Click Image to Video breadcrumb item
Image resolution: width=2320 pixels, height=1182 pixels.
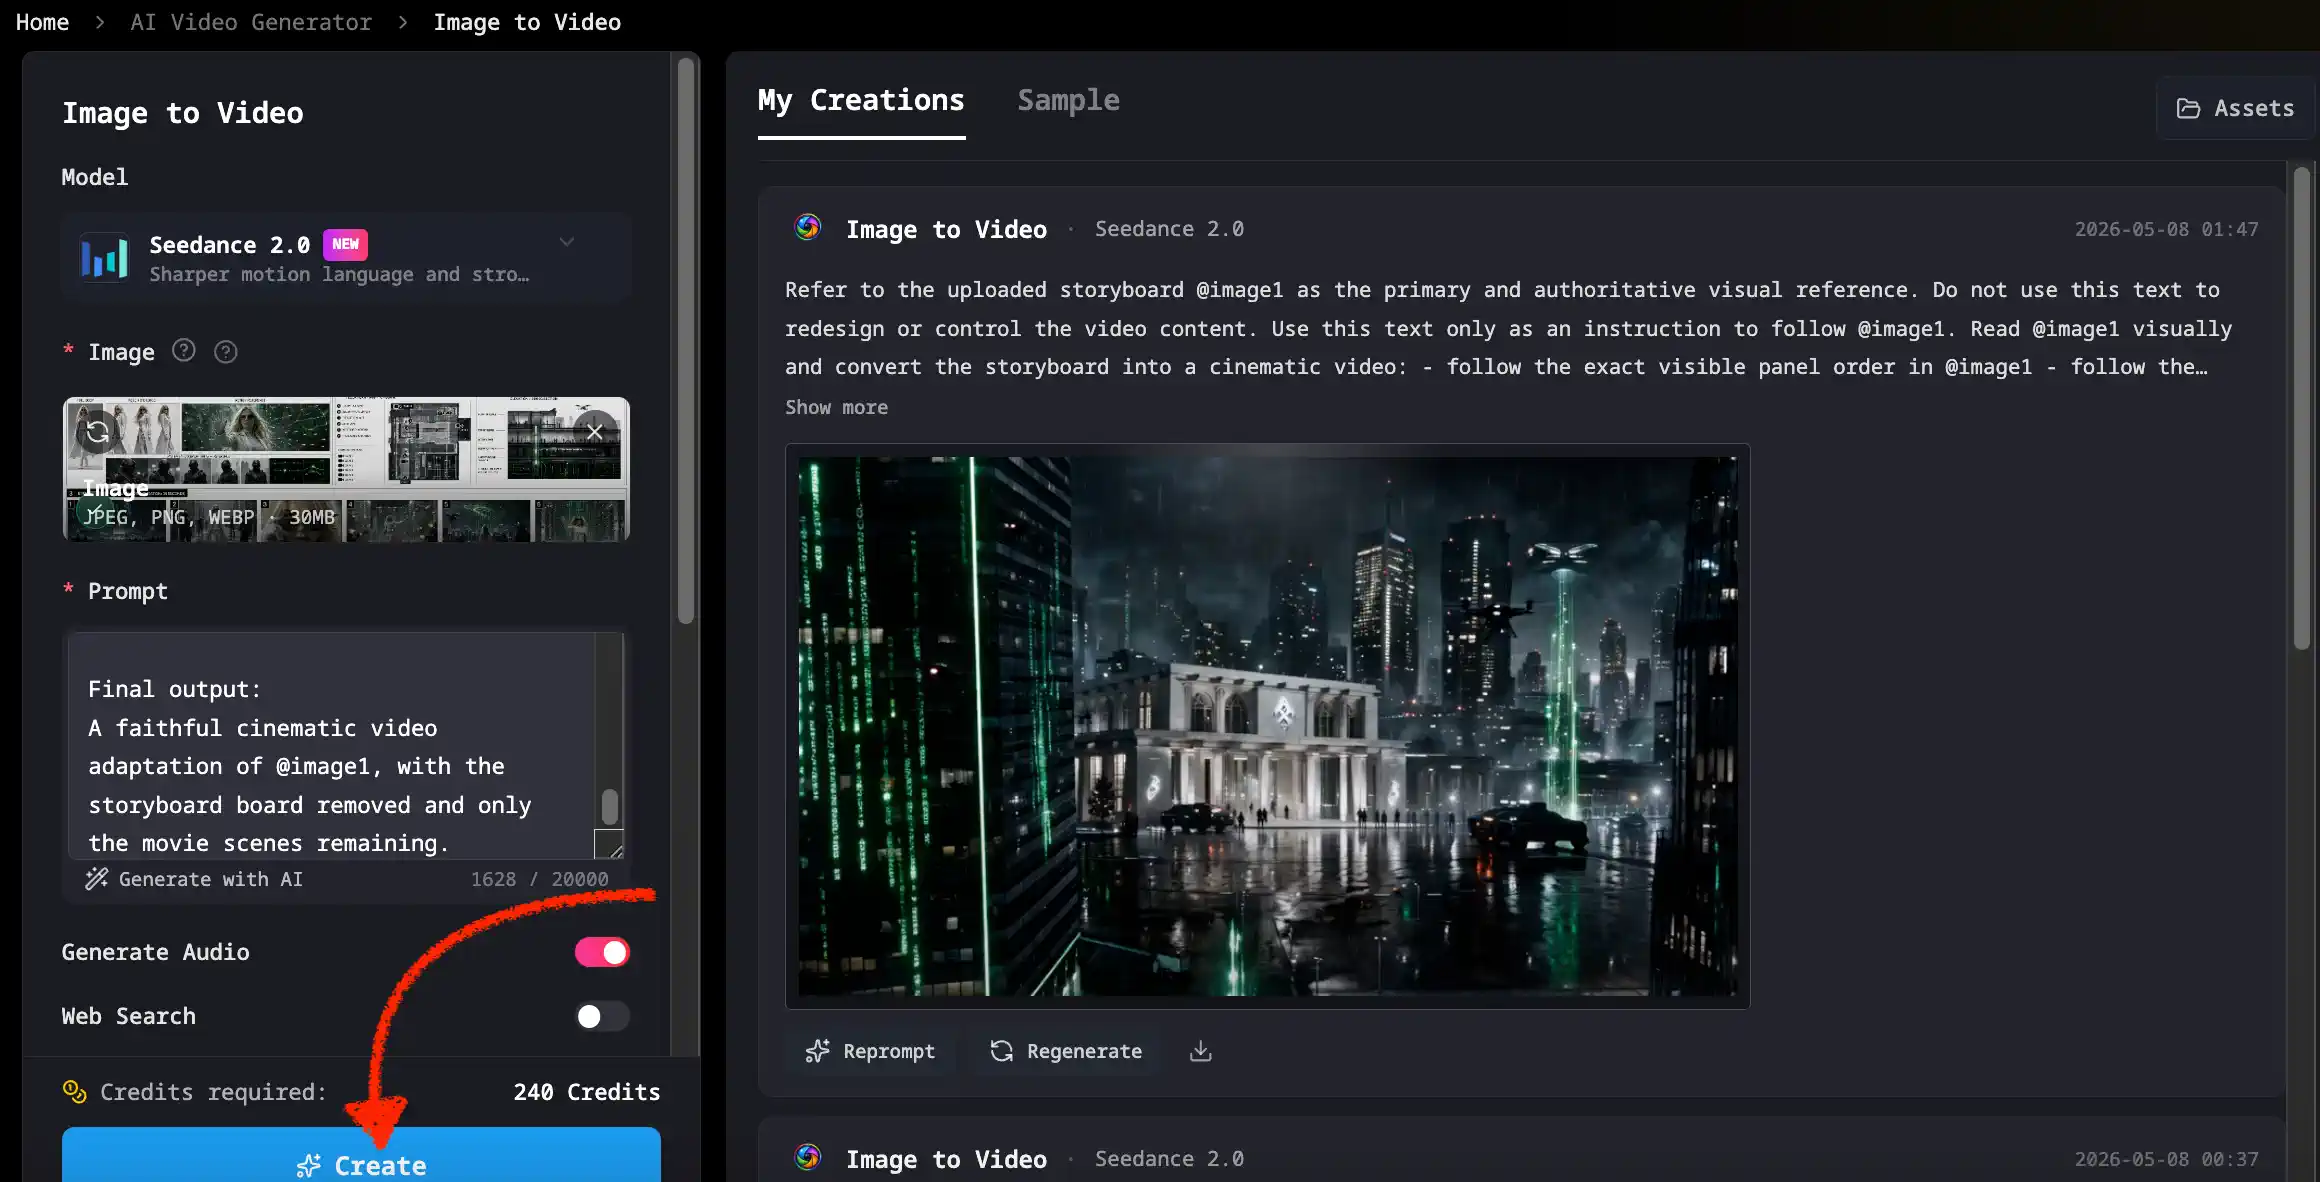[527, 22]
